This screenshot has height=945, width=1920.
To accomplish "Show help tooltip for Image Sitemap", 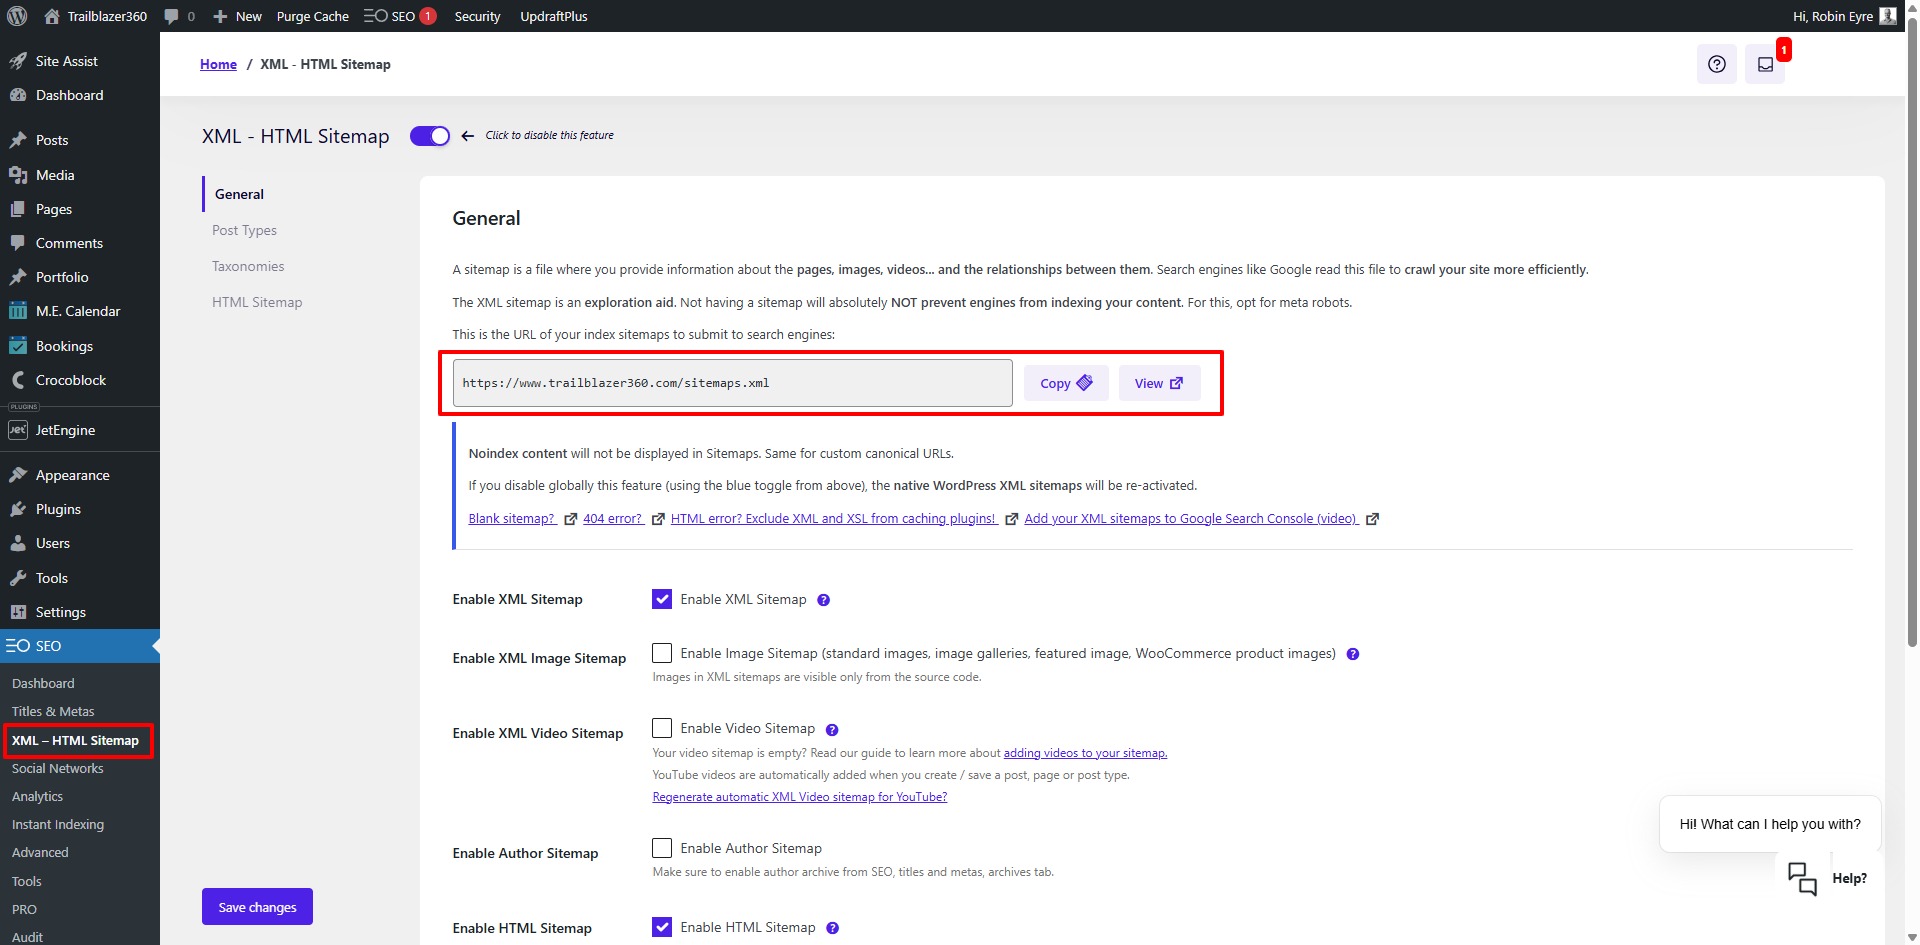I will pyautogui.click(x=1353, y=654).
